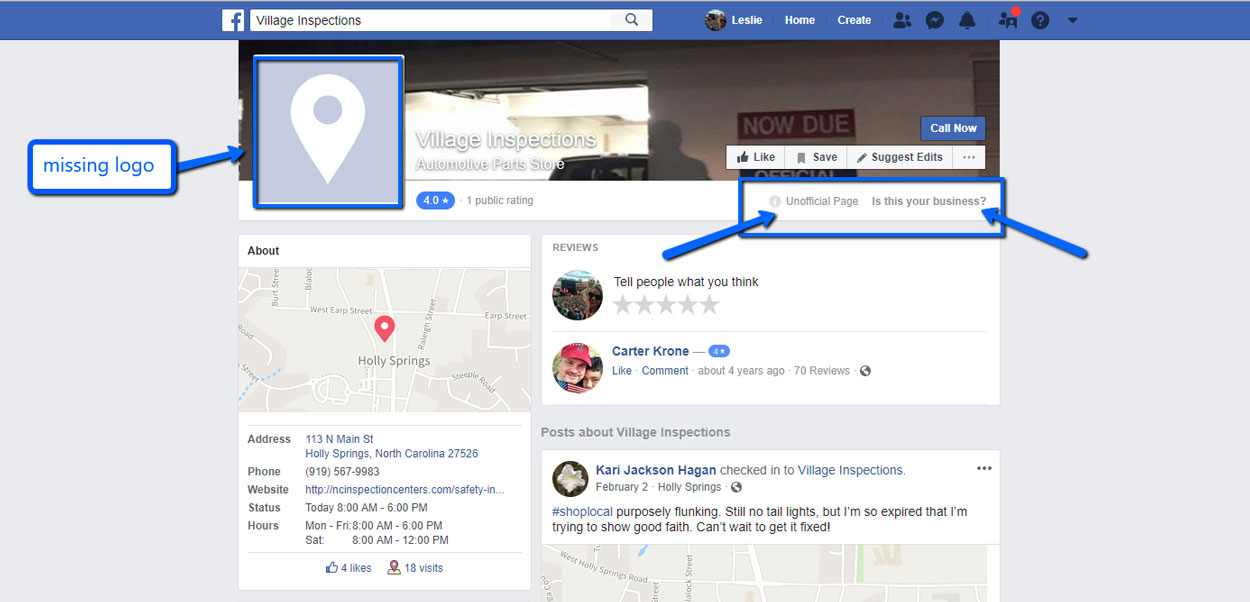Open friend requests icon
Image resolution: width=1250 pixels, height=602 pixels.
click(x=902, y=20)
